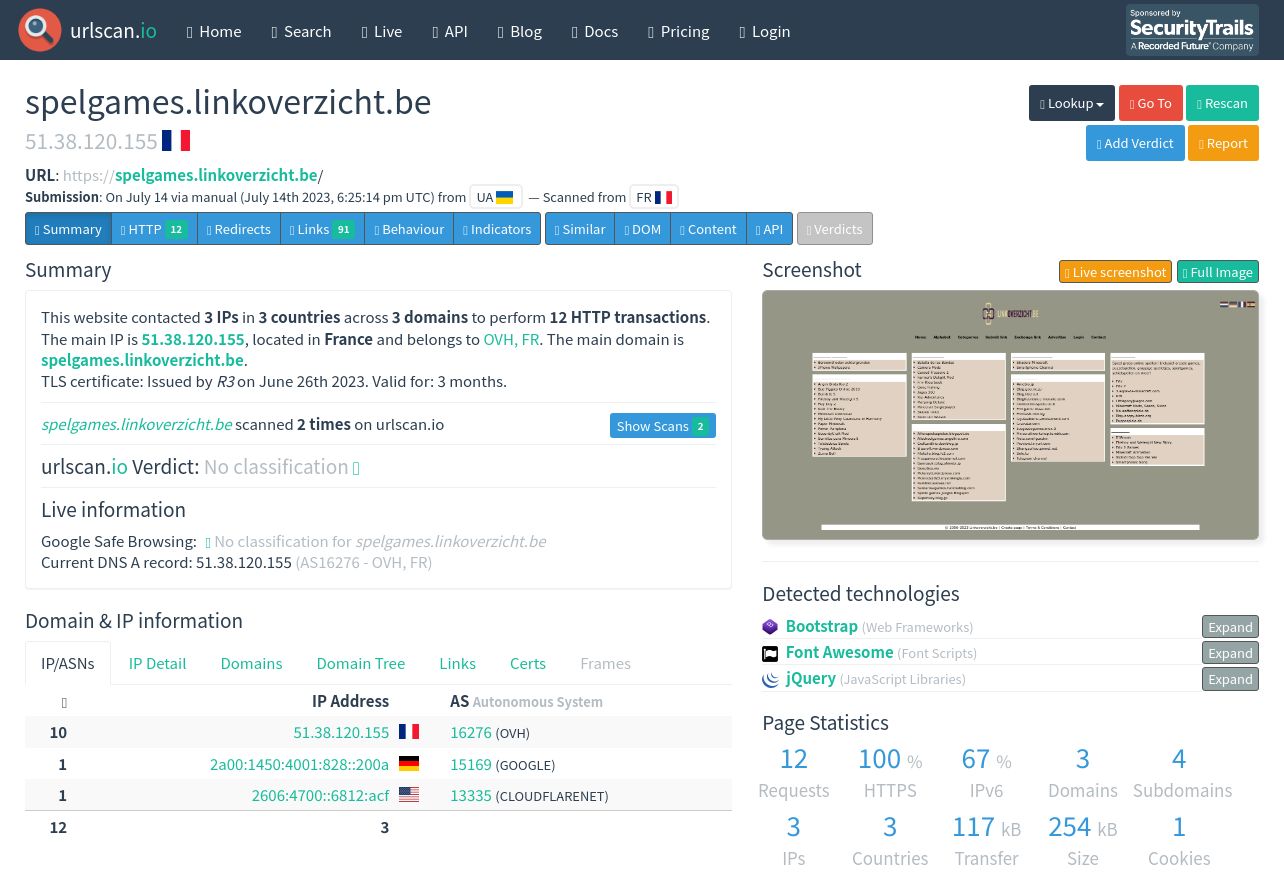Screen dimensions: 1284x879
Task: Open the Content tab
Action: coord(708,228)
